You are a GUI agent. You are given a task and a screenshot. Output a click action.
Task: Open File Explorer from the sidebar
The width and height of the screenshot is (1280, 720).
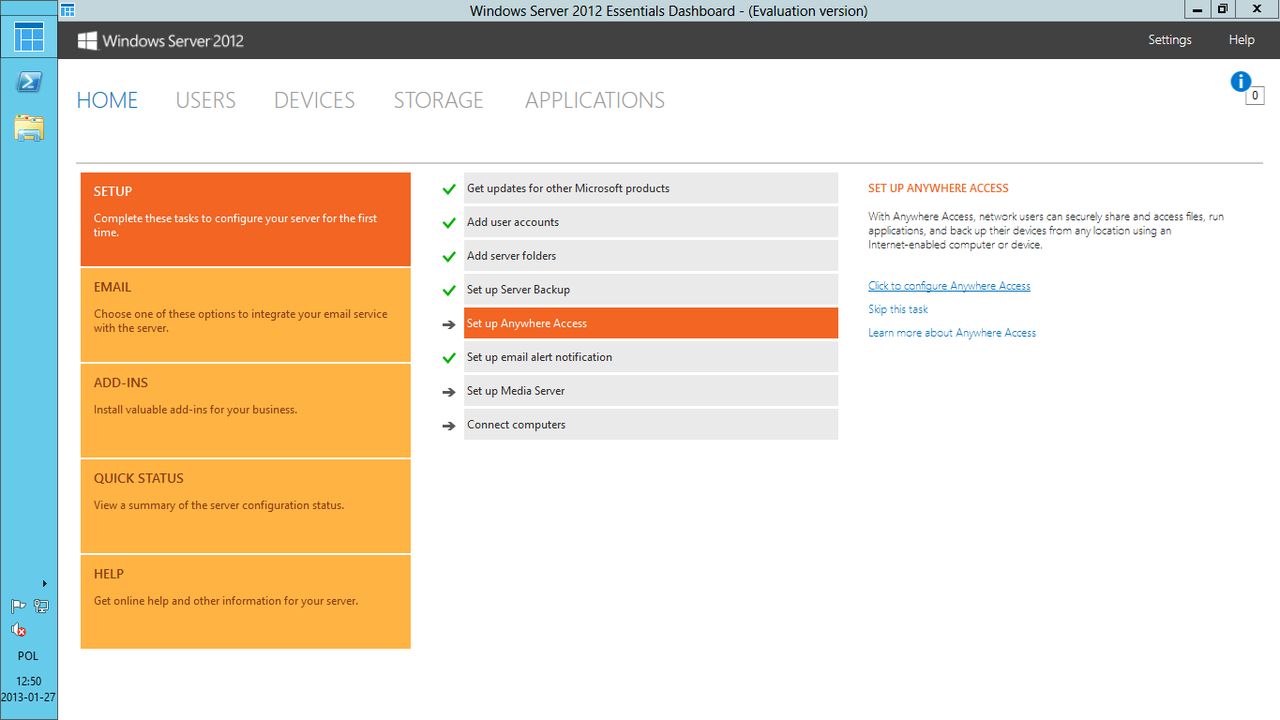click(29, 127)
